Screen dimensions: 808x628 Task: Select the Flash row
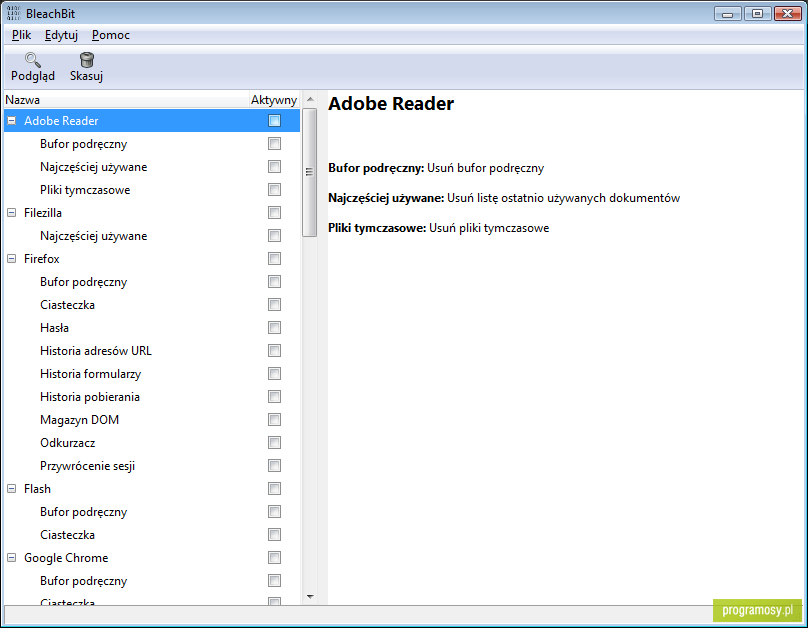point(152,489)
